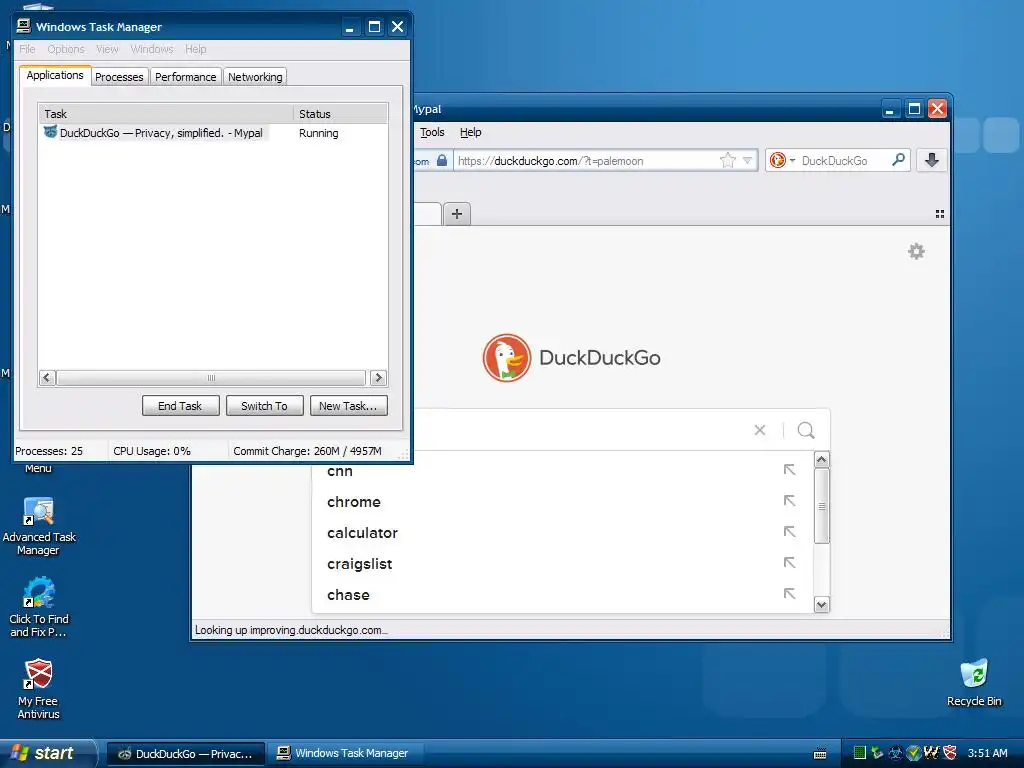Screen dimensions: 1024x768
Task: Click the Mypal icon beside the DuckDuckGo task
Action: tap(50, 132)
